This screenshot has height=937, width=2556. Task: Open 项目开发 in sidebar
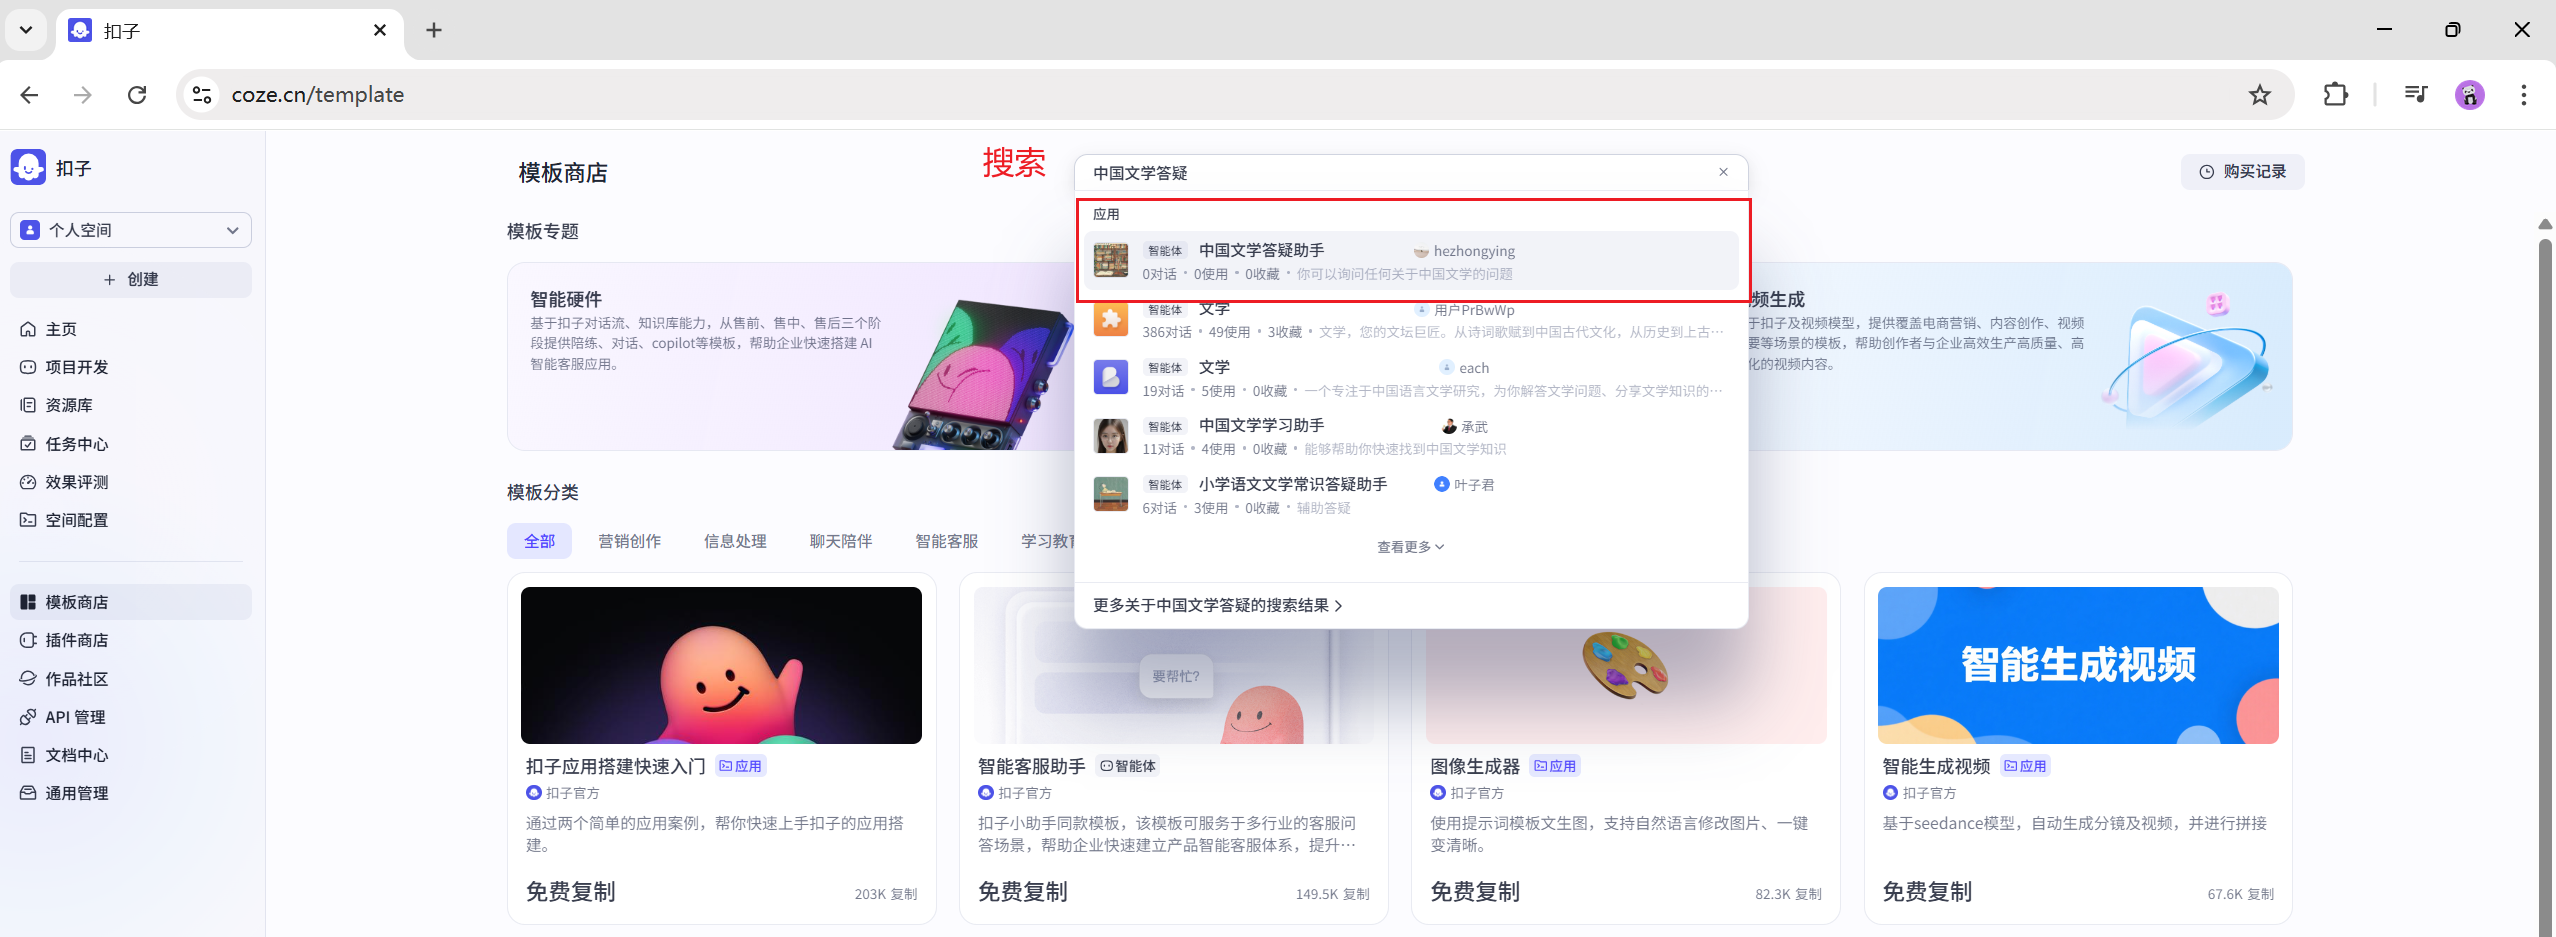pyautogui.click(x=131, y=367)
